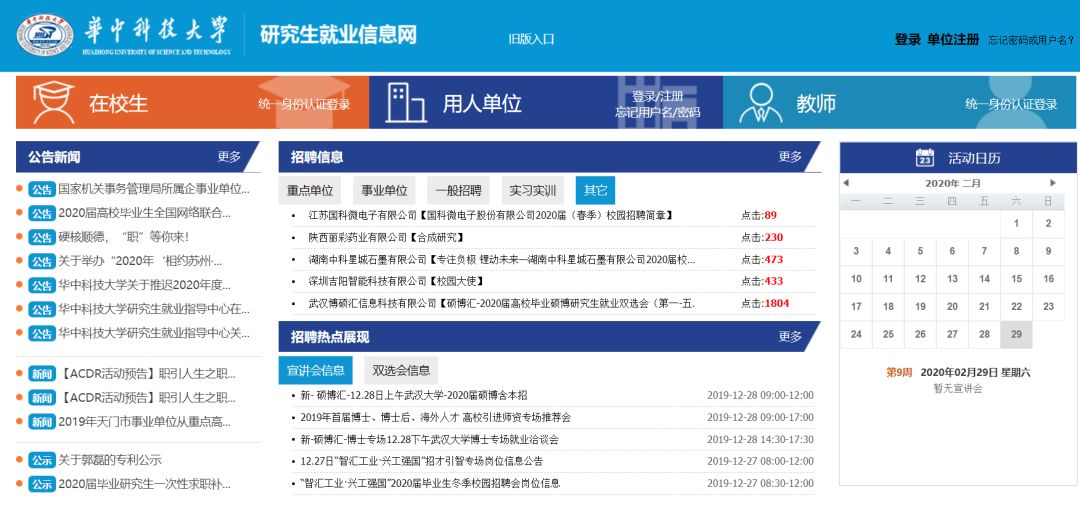Switch to the 重点单位 tab
This screenshot has width=1080, height=509.
tap(309, 190)
